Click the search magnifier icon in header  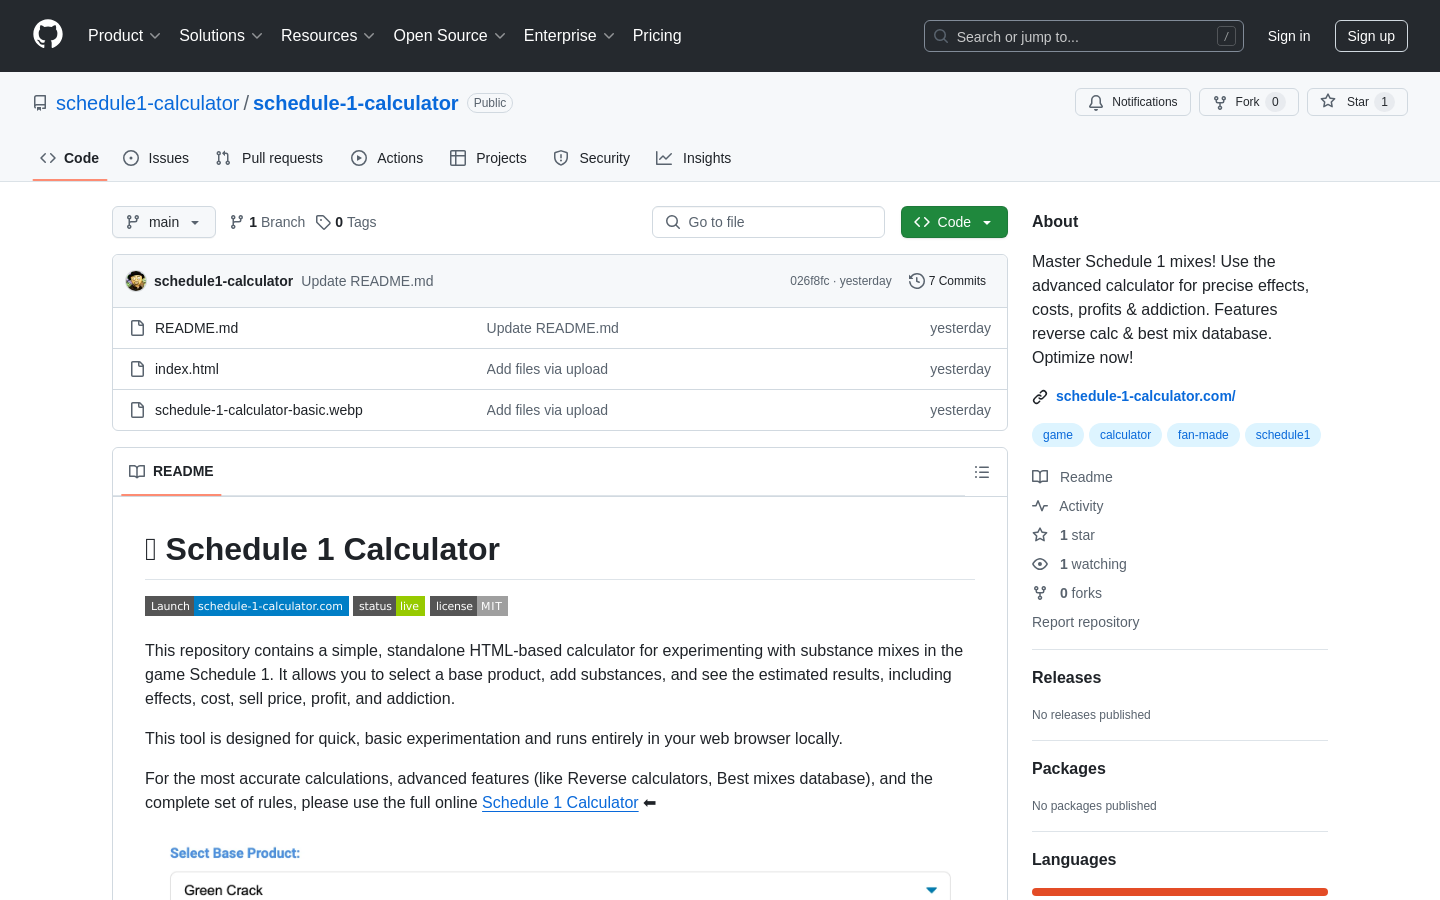coord(941,36)
